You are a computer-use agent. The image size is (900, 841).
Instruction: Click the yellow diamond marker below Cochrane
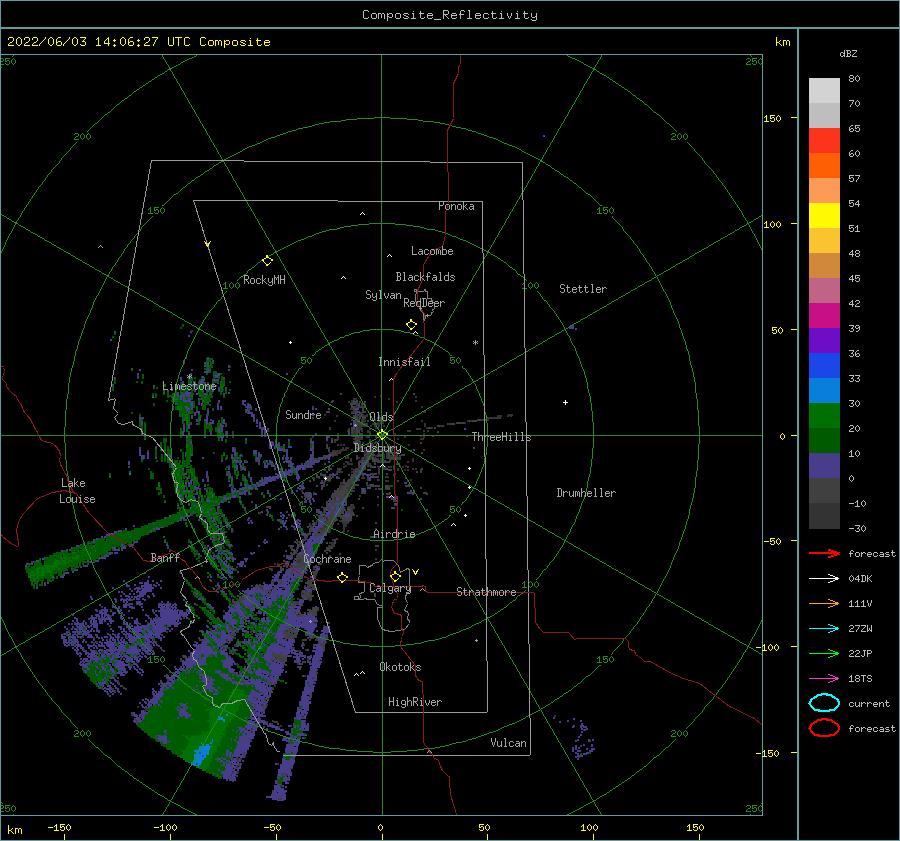(x=342, y=577)
